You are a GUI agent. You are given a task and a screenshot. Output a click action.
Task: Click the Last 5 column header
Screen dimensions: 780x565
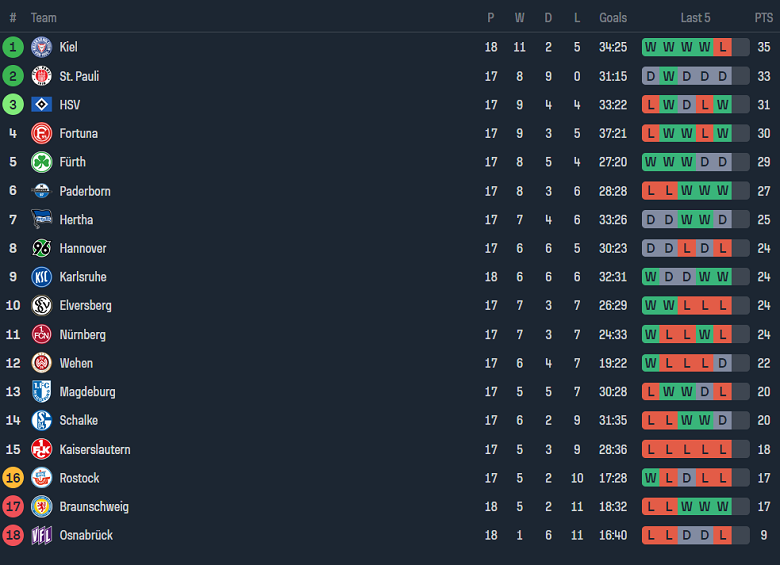pyautogui.click(x=695, y=18)
